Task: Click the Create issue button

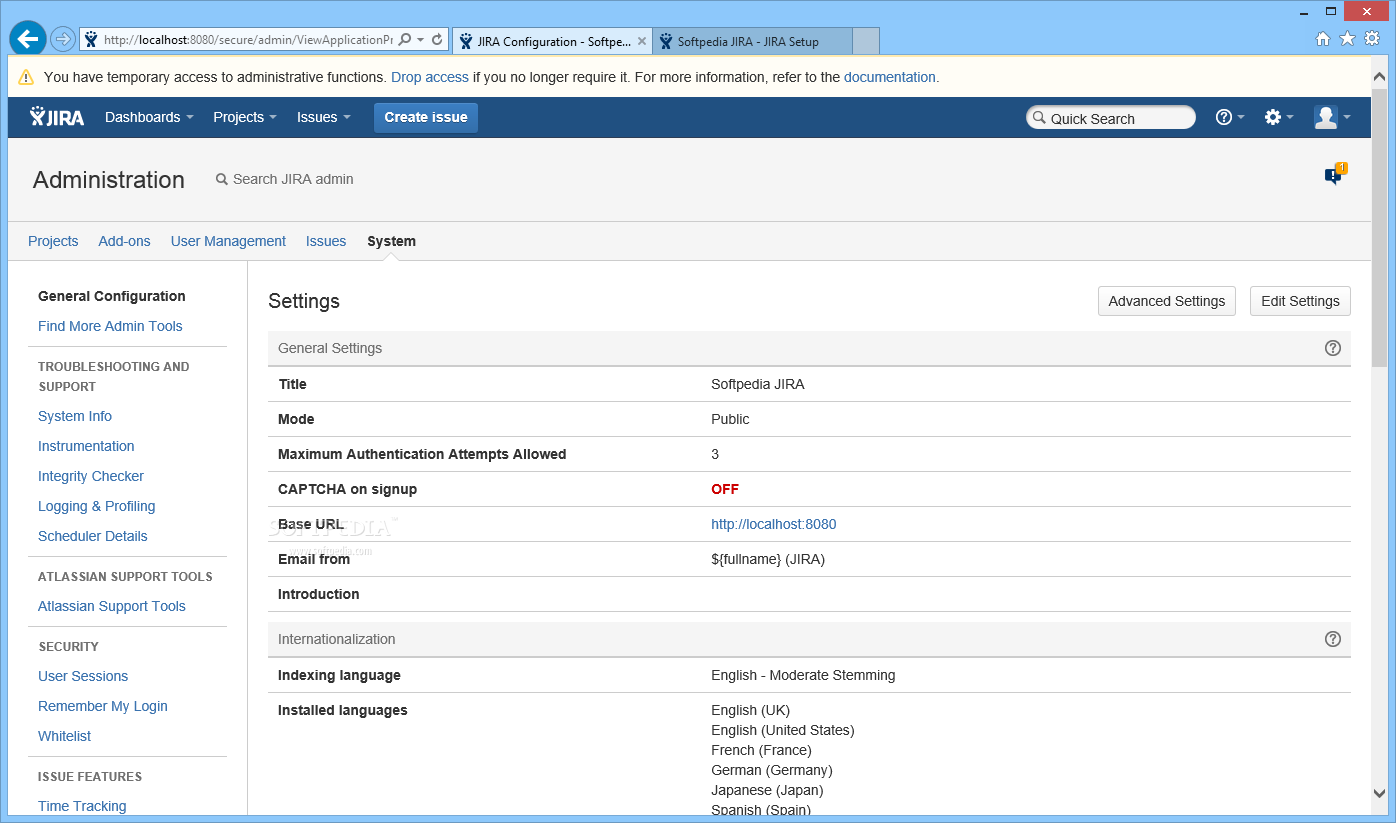Action: point(426,117)
